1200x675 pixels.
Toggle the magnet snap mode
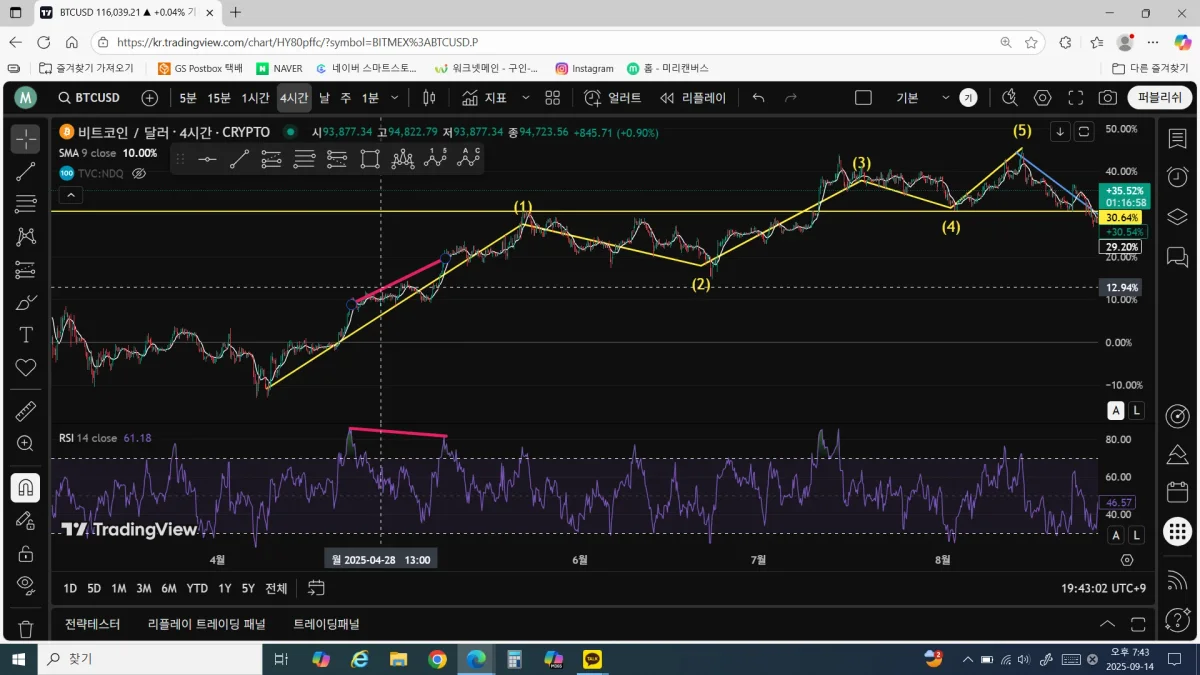[25, 488]
